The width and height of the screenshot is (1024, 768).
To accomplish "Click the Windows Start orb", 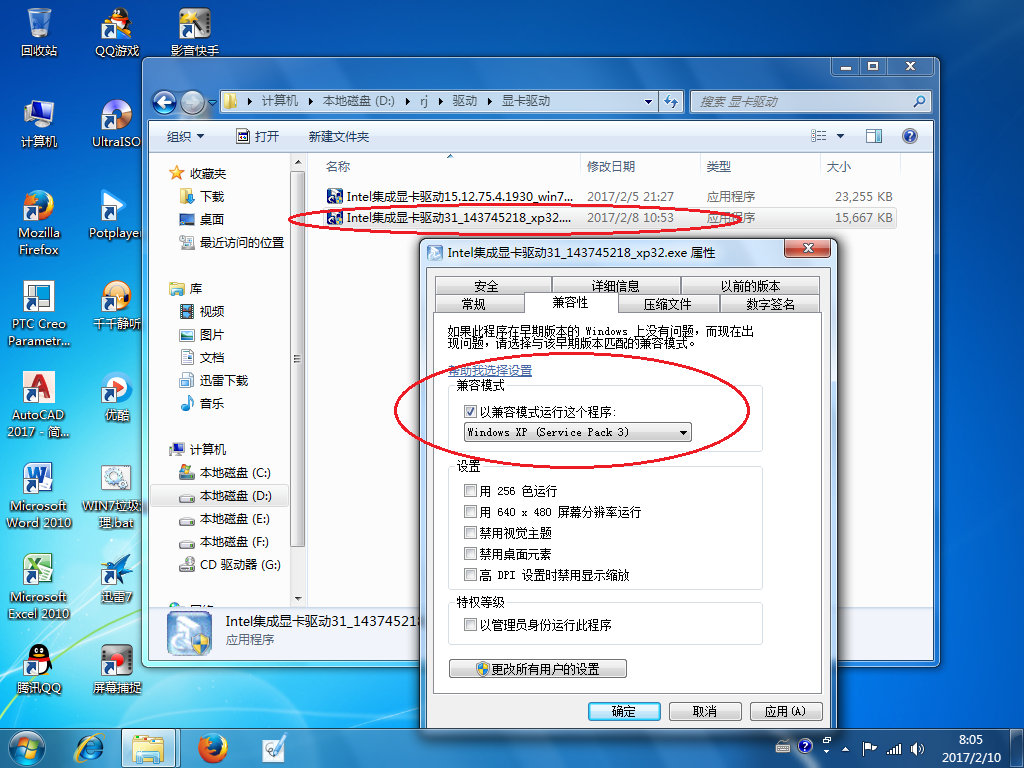I will tap(26, 748).
